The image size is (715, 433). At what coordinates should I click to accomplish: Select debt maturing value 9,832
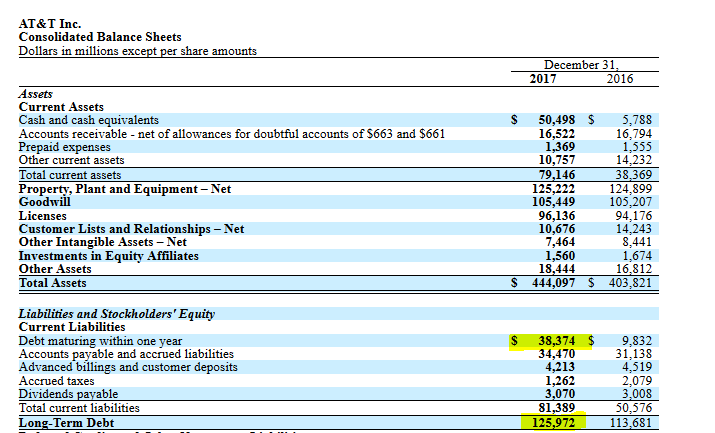[637, 341]
